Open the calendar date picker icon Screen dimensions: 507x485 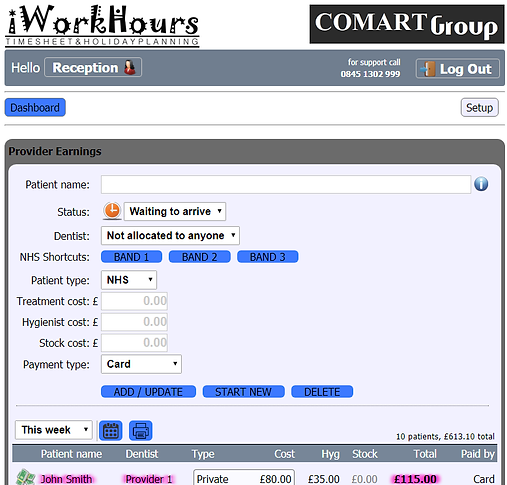[111, 431]
